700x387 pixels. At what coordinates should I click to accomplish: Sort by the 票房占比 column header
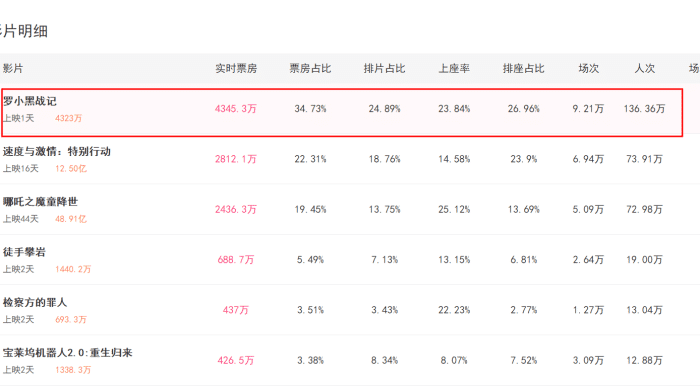310,69
